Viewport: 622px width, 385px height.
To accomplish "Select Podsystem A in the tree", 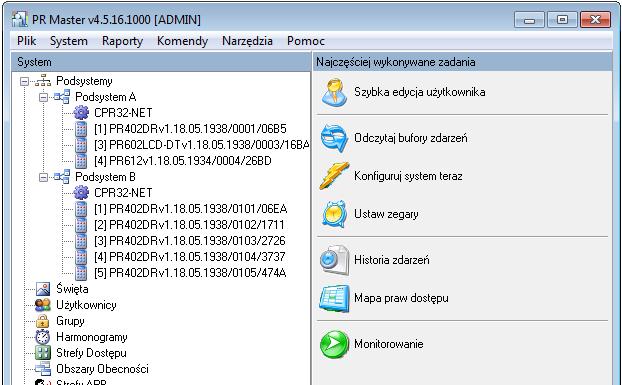I will coord(106,97).
